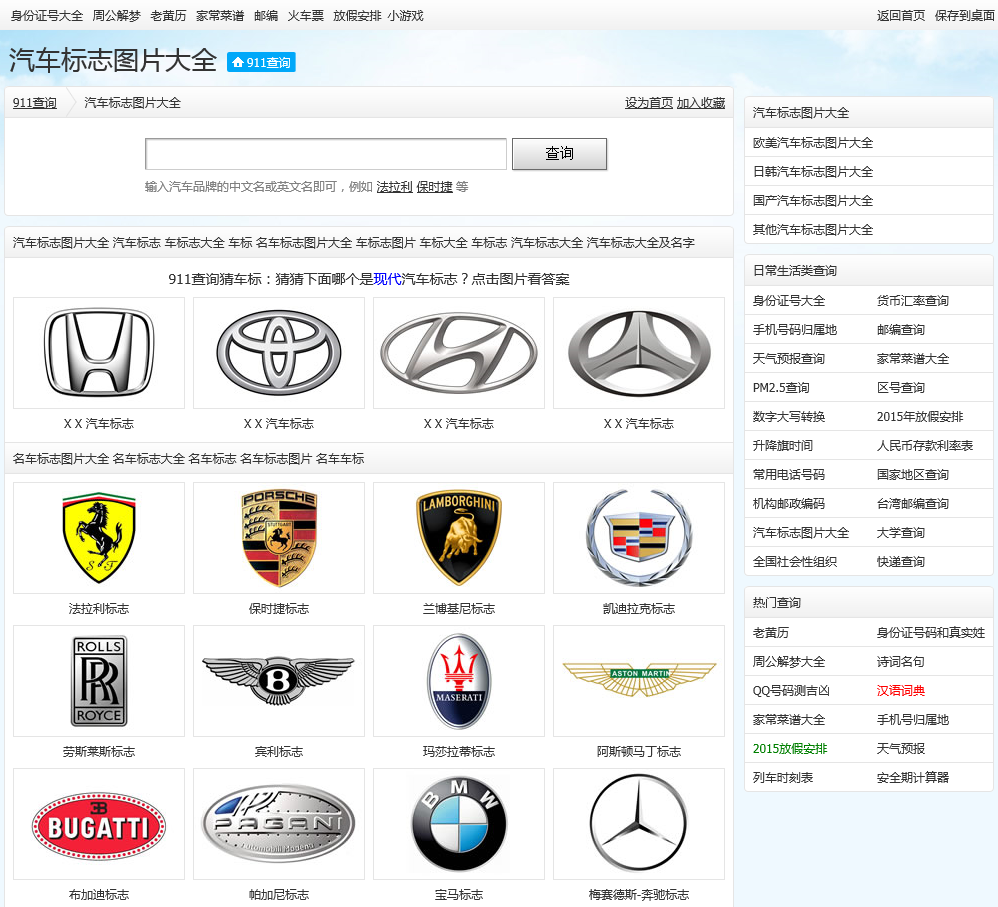Open 家常菜谱 in top navigation
Viewport: 998px width, 907px height.
[220, 16]
